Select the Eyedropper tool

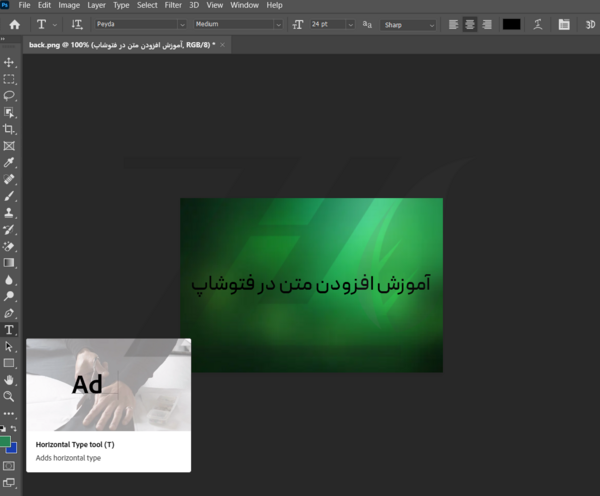click(9, 163)
